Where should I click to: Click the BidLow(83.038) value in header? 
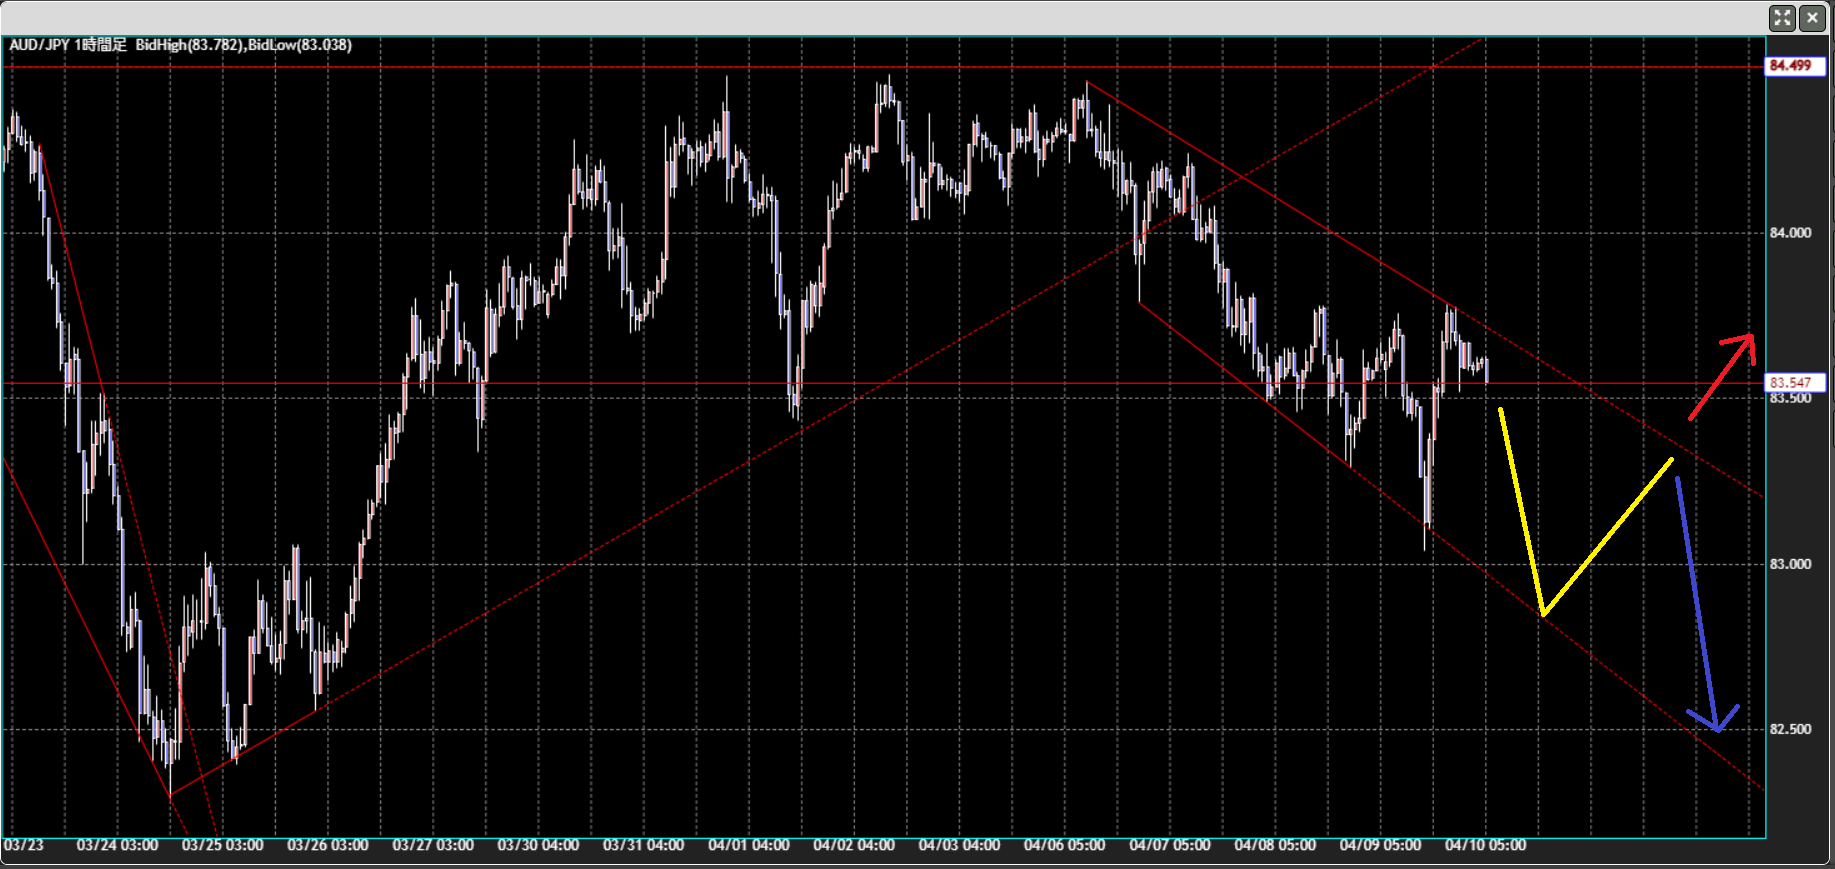point(300,45)
